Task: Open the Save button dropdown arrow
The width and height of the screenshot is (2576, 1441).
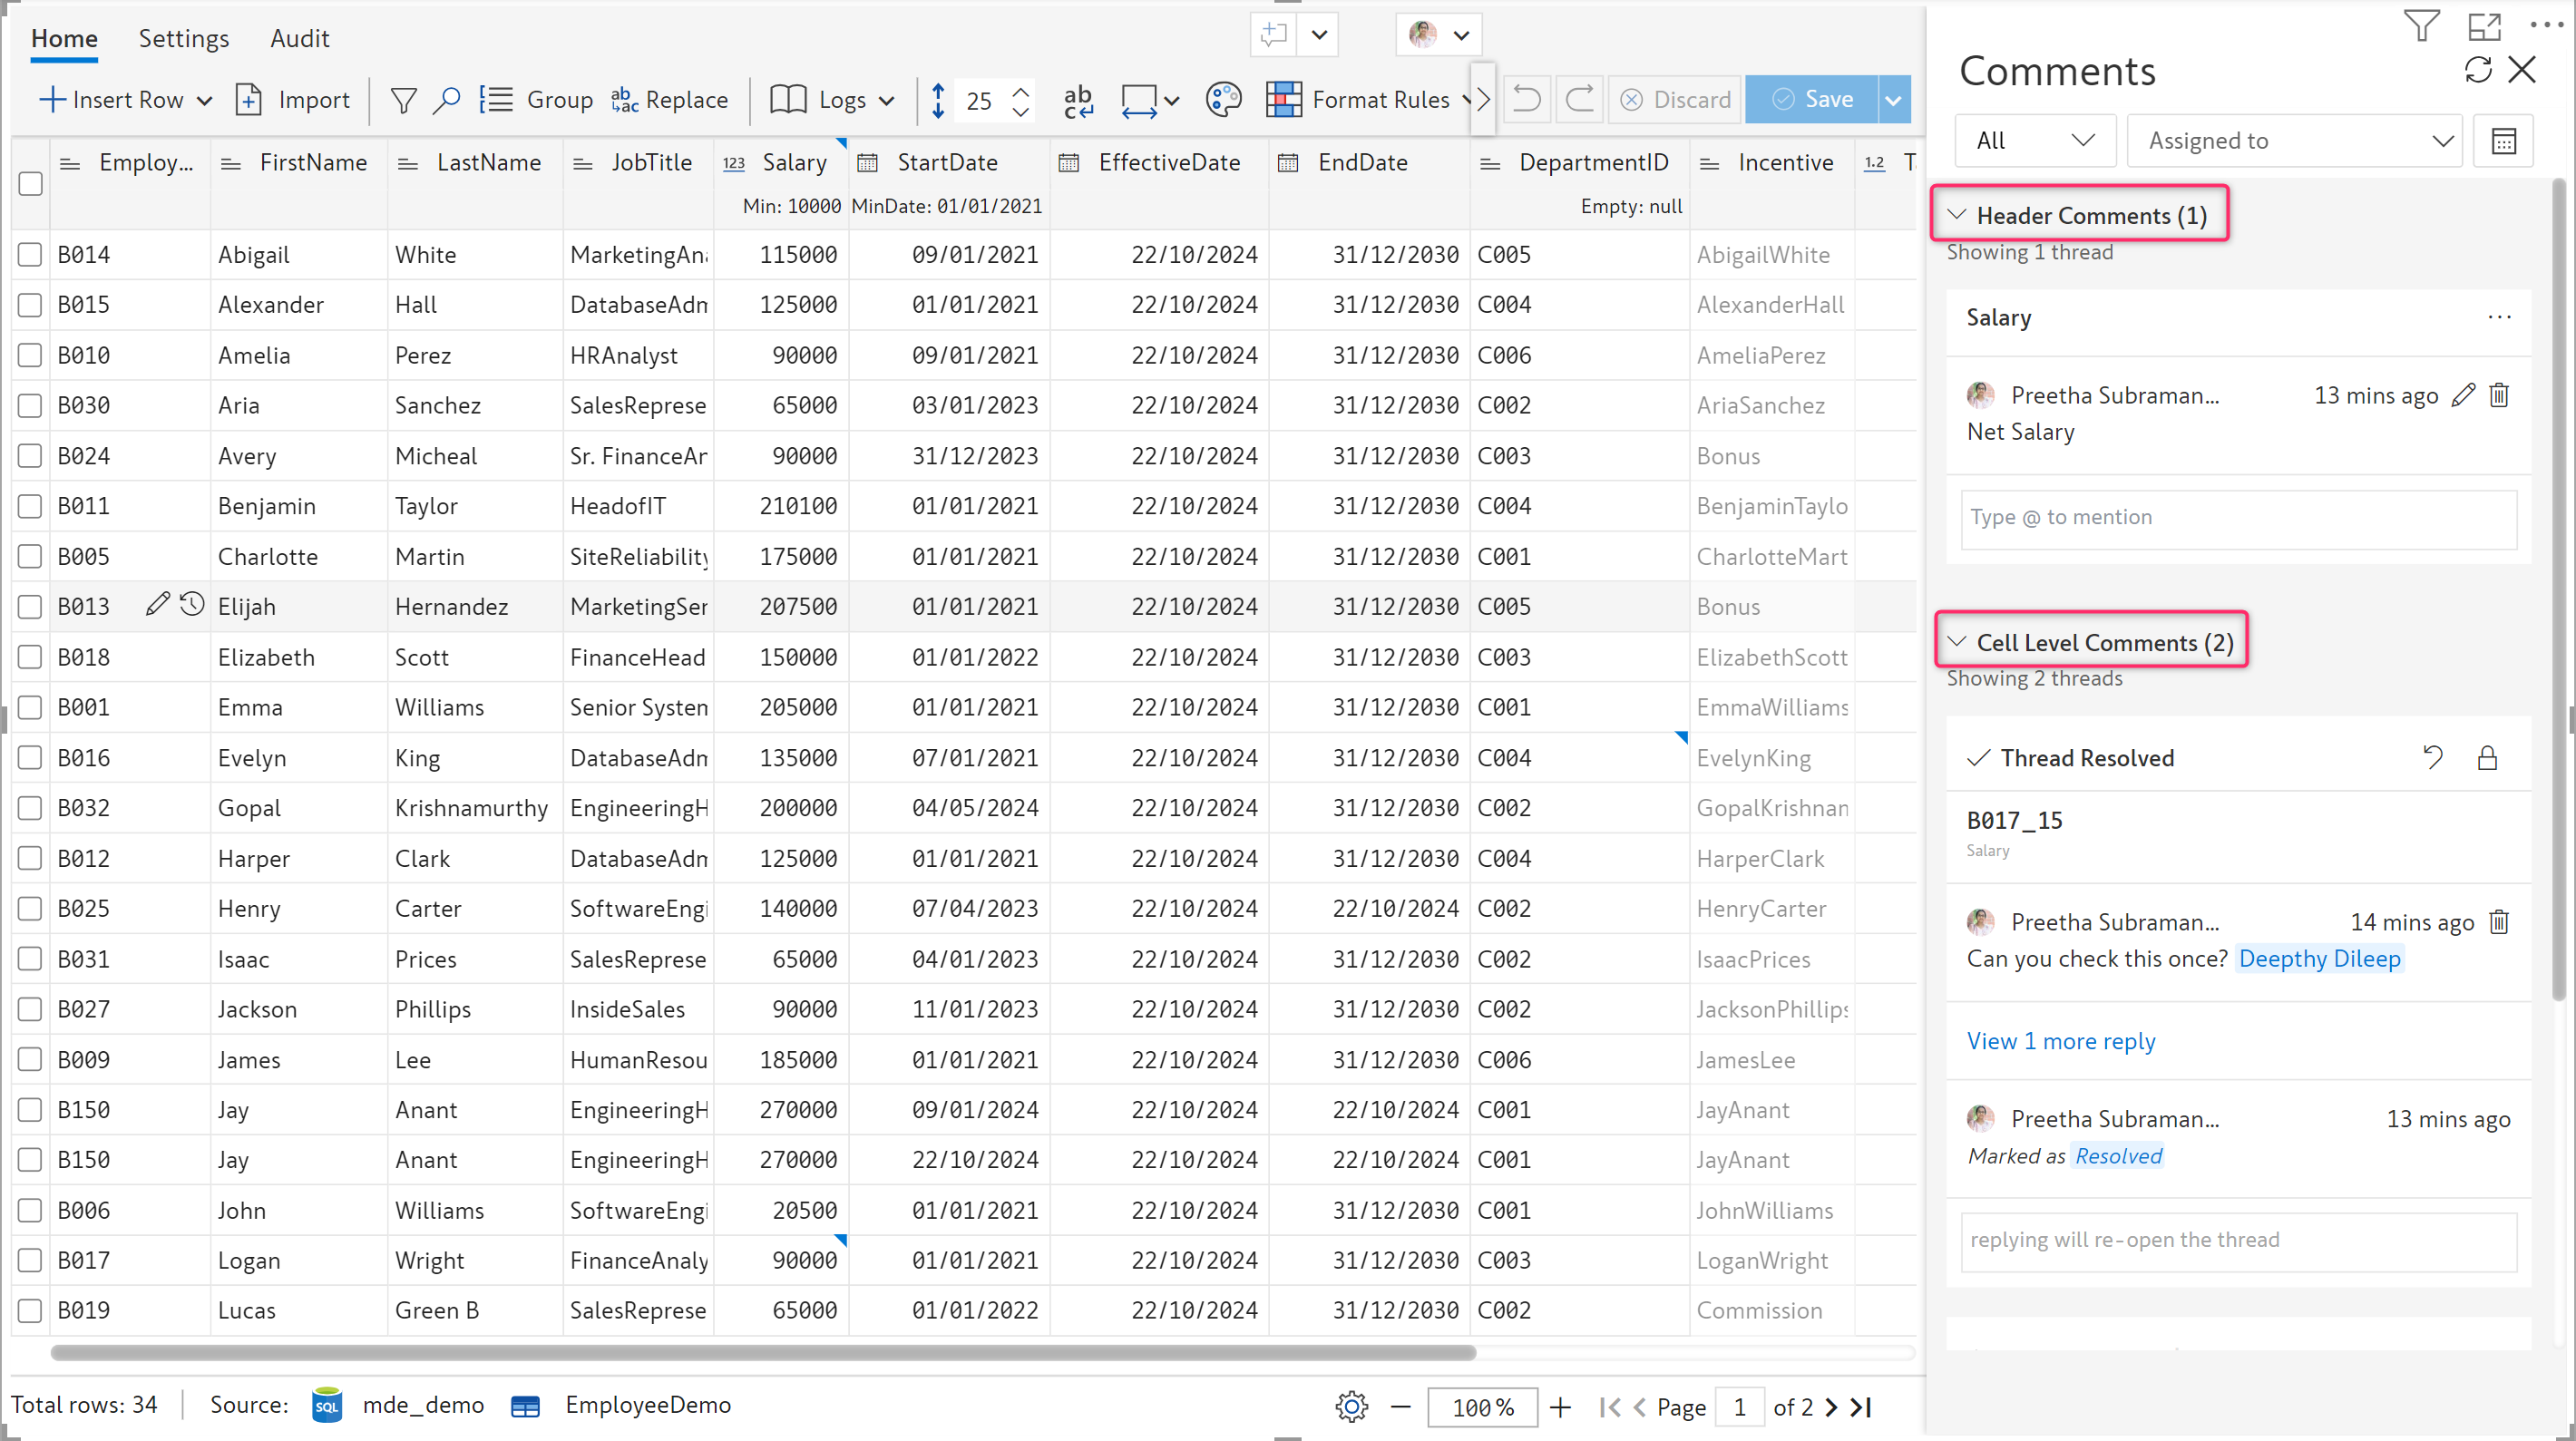Action: (x=1893, y=100)
